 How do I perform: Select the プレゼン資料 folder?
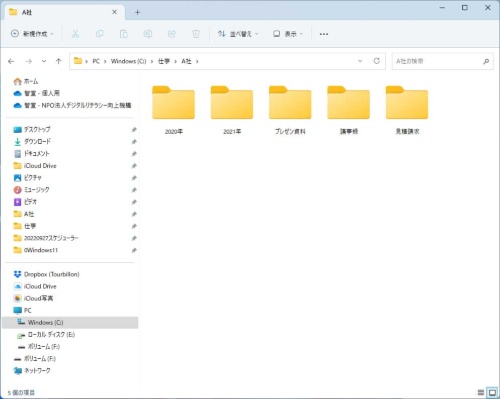[x=290, y=110]
